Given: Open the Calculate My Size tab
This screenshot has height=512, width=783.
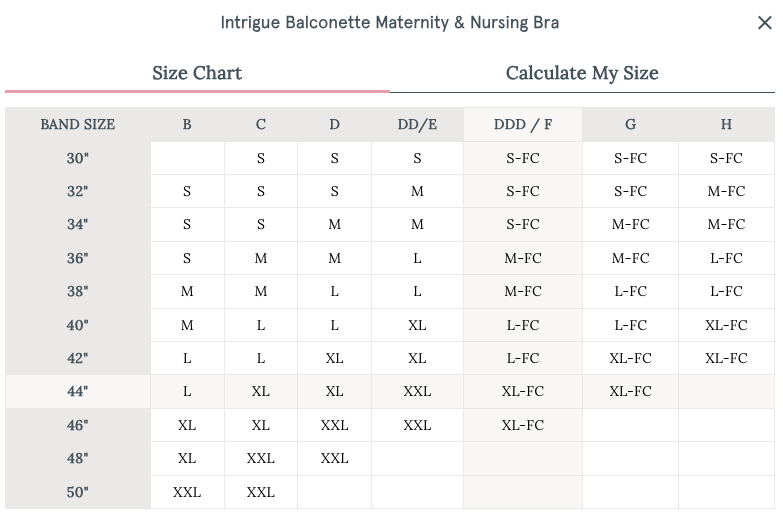Looking at the screenshot, I should [x=582, y=73].
